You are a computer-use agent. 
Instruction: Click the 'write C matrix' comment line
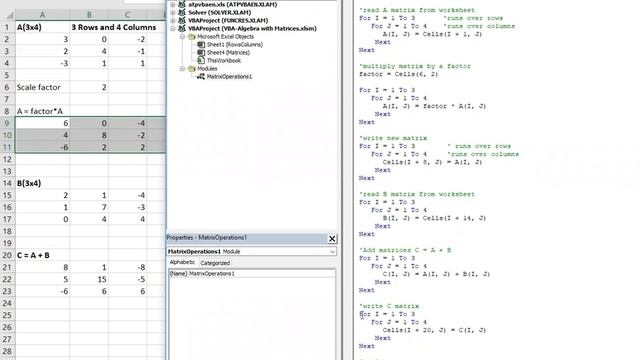pos(389,306)
